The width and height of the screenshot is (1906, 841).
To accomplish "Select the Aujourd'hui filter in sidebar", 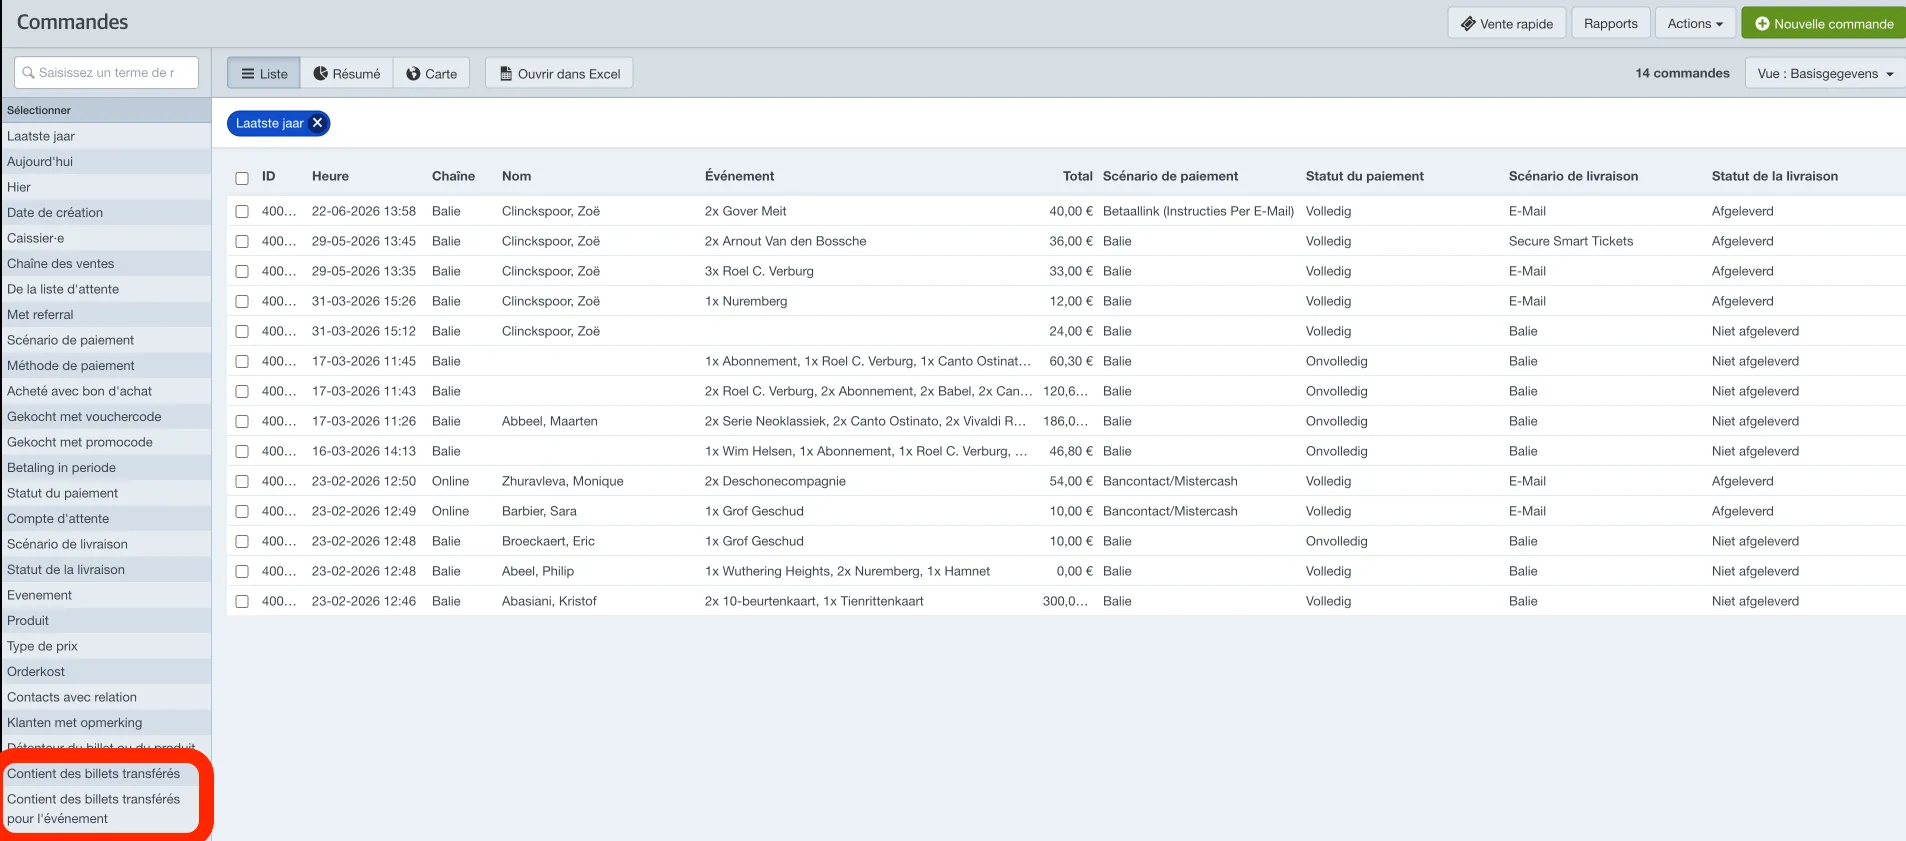I will click(x=105, y=161).
